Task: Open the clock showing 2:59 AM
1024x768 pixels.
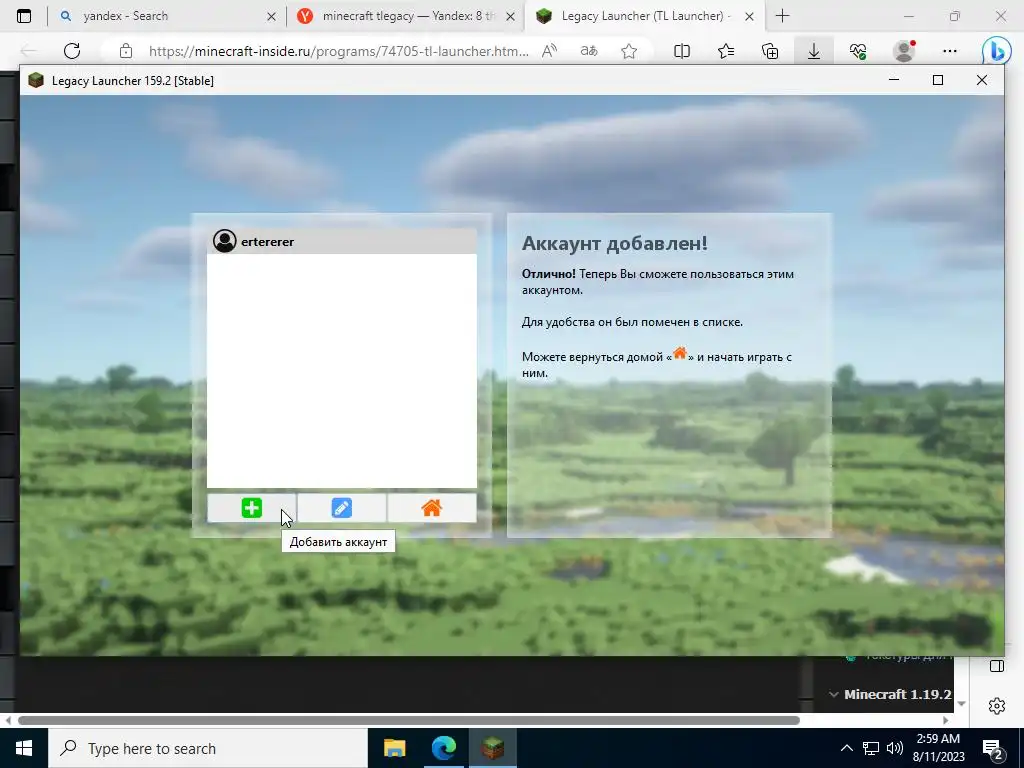Action: (938, 748)
